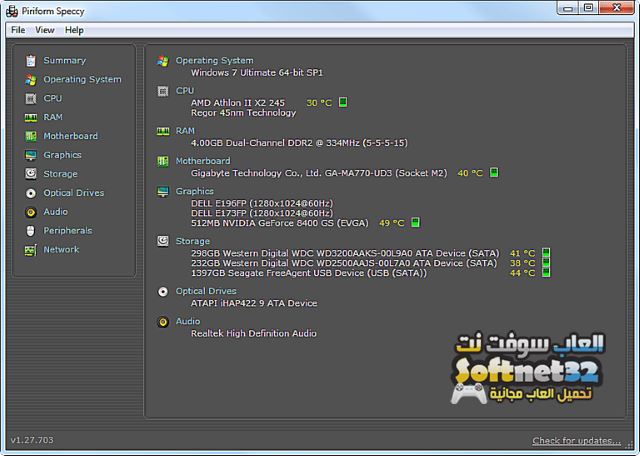Click the Motherboard icon in sidebar

point(31,136)
